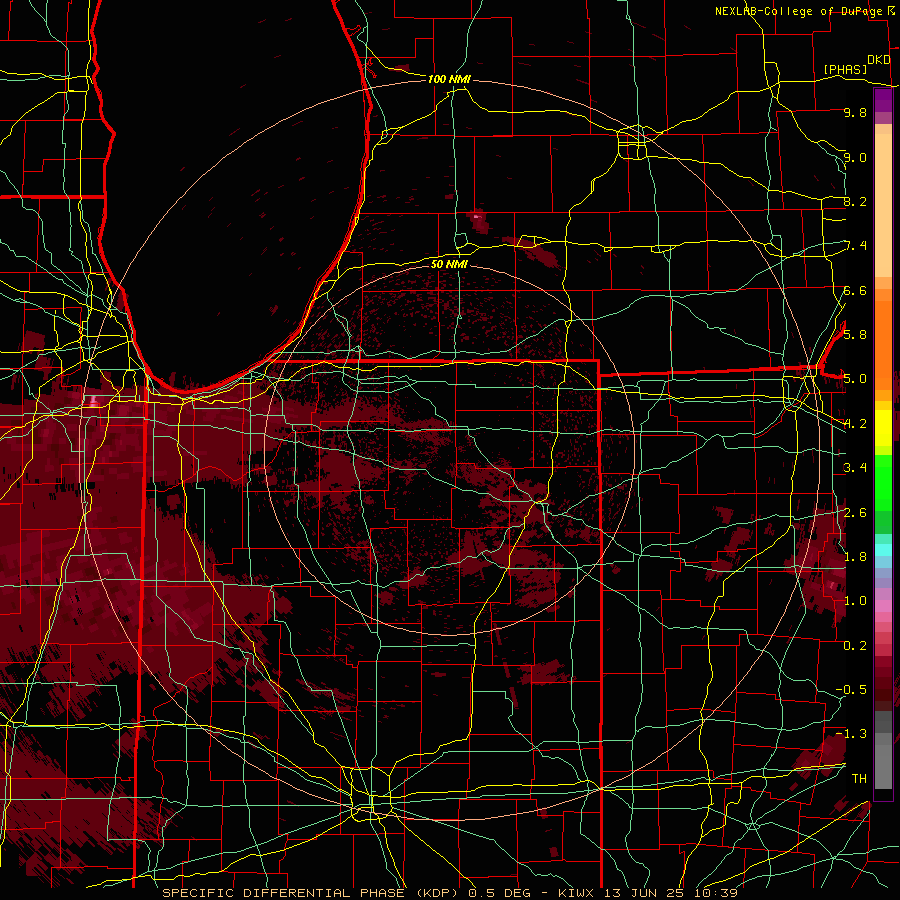Click the 4.2 scale value
Screen dimensions: 900x900
click(855, 424)
